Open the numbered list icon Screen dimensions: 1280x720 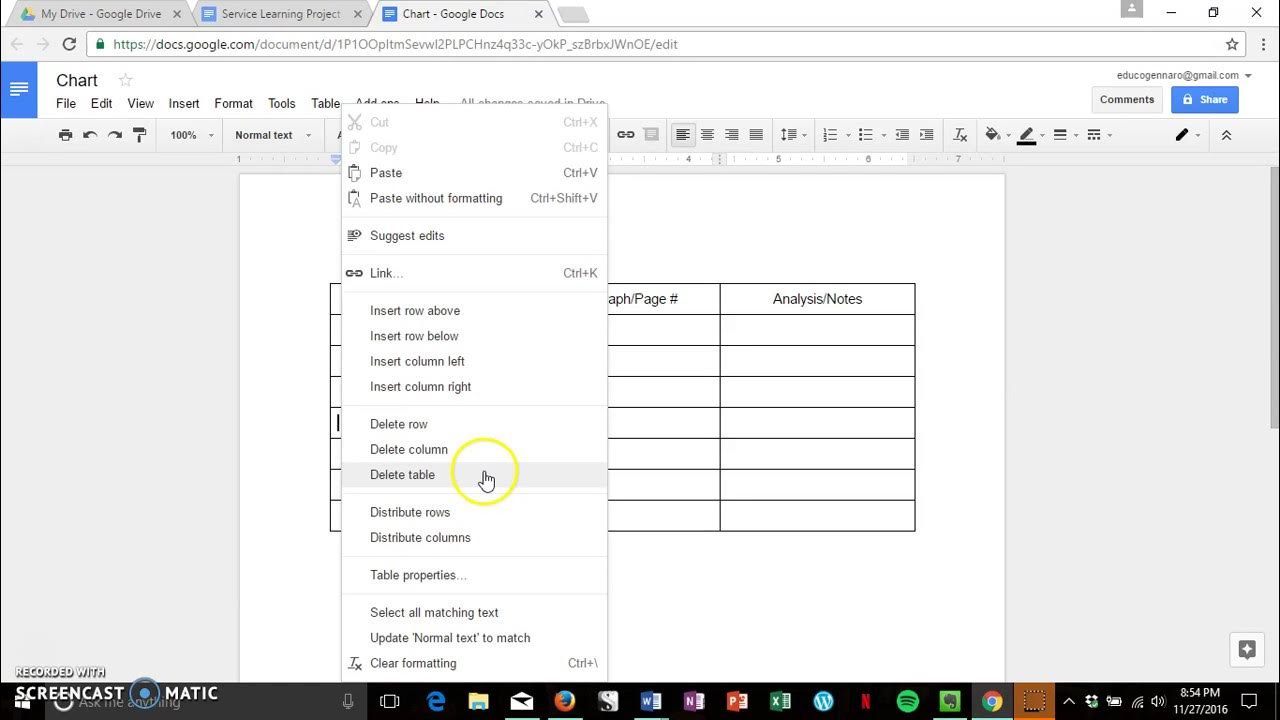830,135
